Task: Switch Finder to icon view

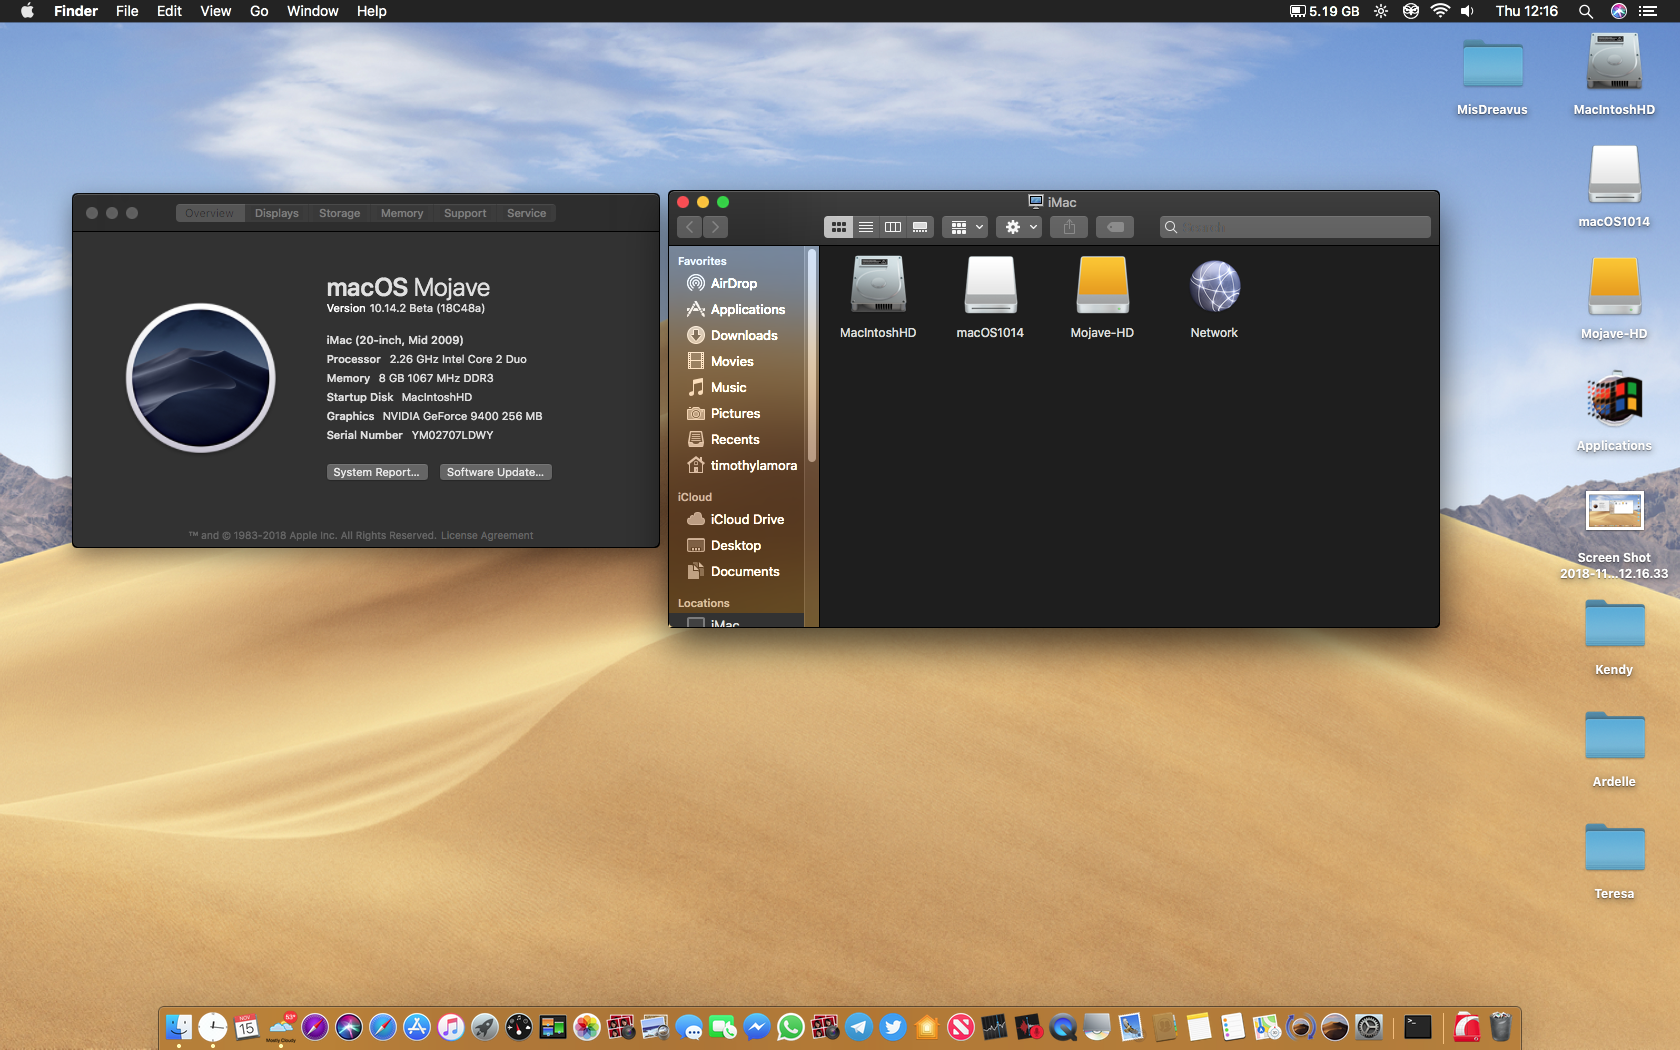Action: (839, 227)
